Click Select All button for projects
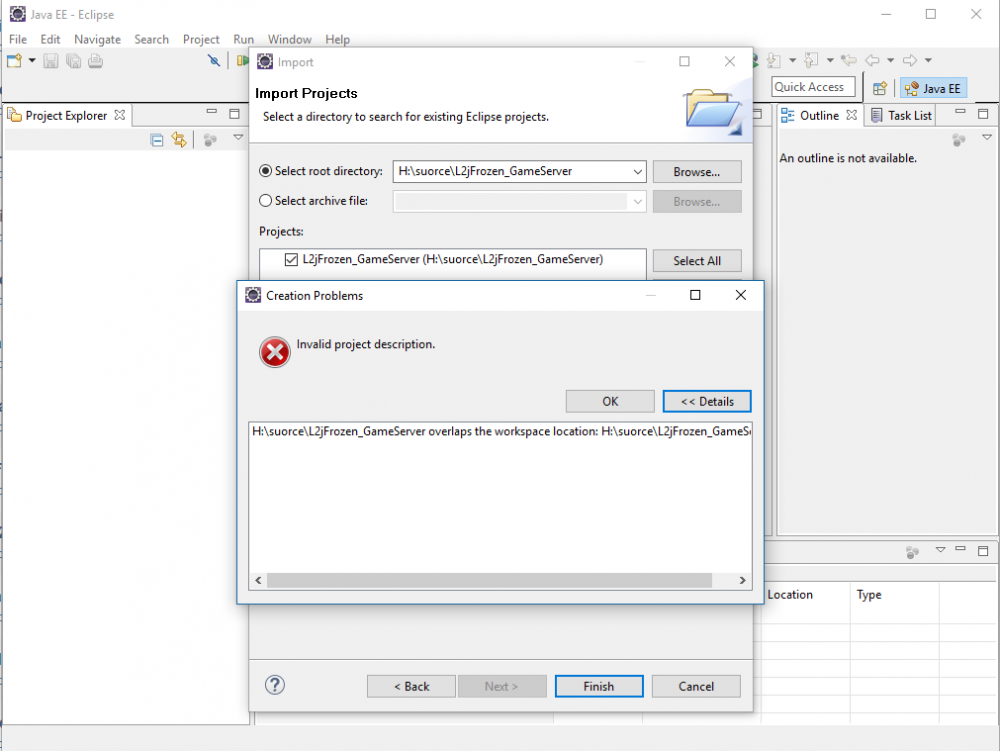This screenshot has height=751, width=1000. tap(696, 260)
